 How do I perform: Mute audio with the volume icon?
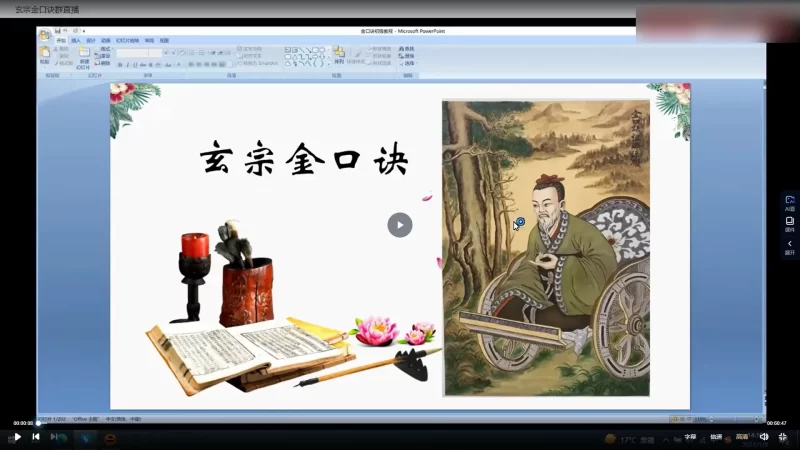(x=764, y=437)
